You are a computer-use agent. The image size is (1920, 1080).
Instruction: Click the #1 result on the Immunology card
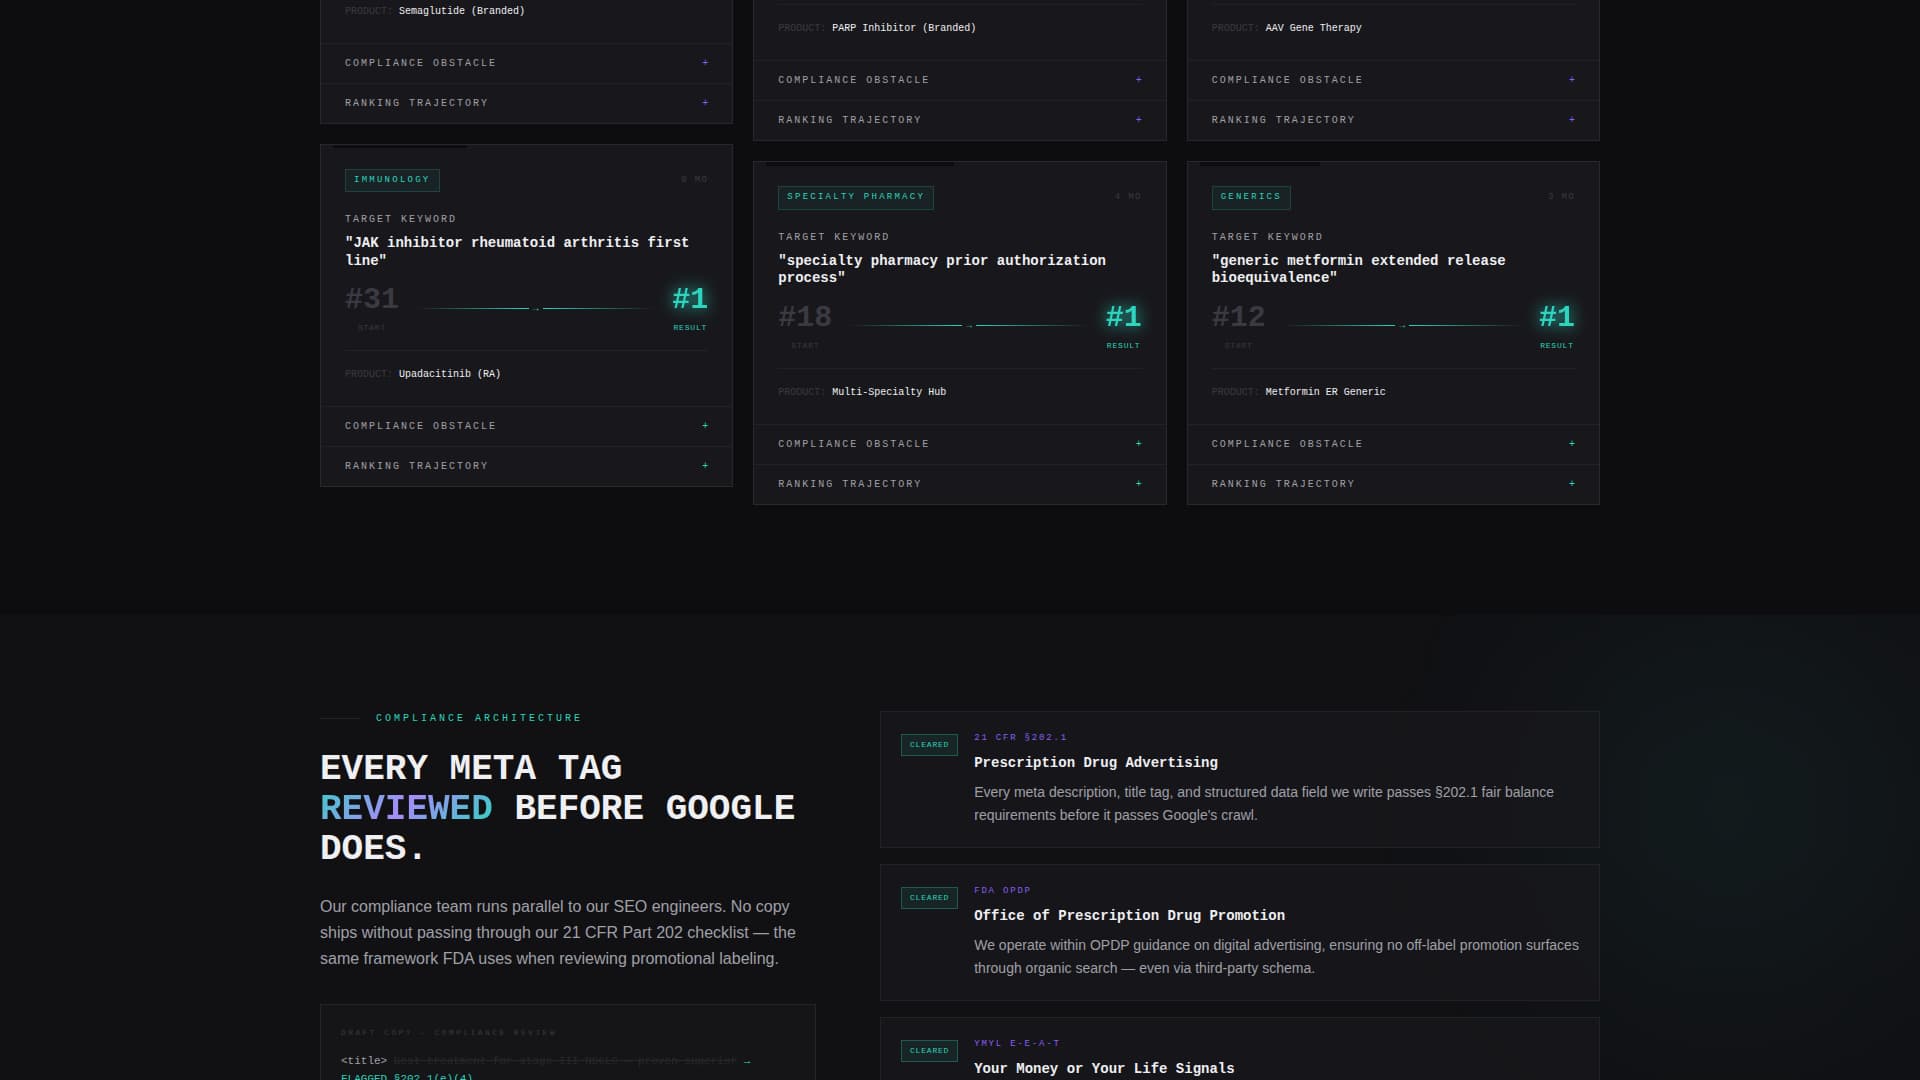690,299
